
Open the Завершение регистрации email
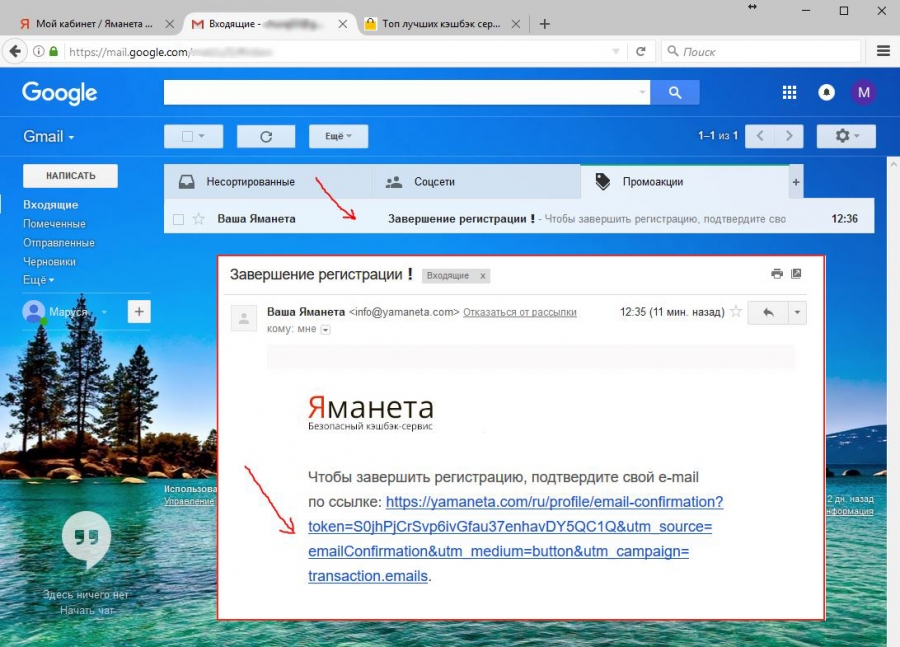pyautogui.click(x=519, y=219)
